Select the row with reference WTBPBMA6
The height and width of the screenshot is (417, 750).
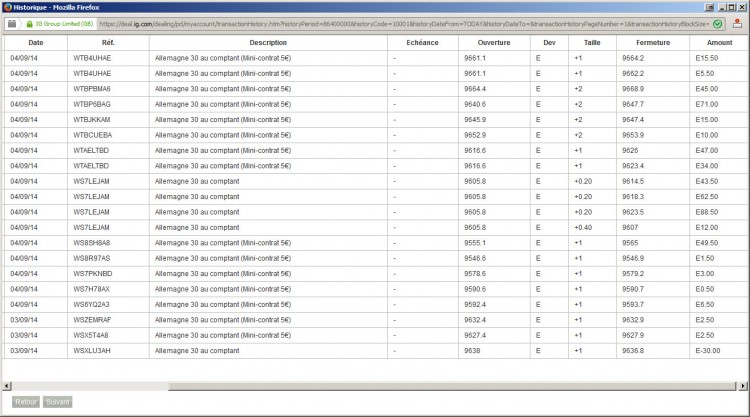[376, 89]
